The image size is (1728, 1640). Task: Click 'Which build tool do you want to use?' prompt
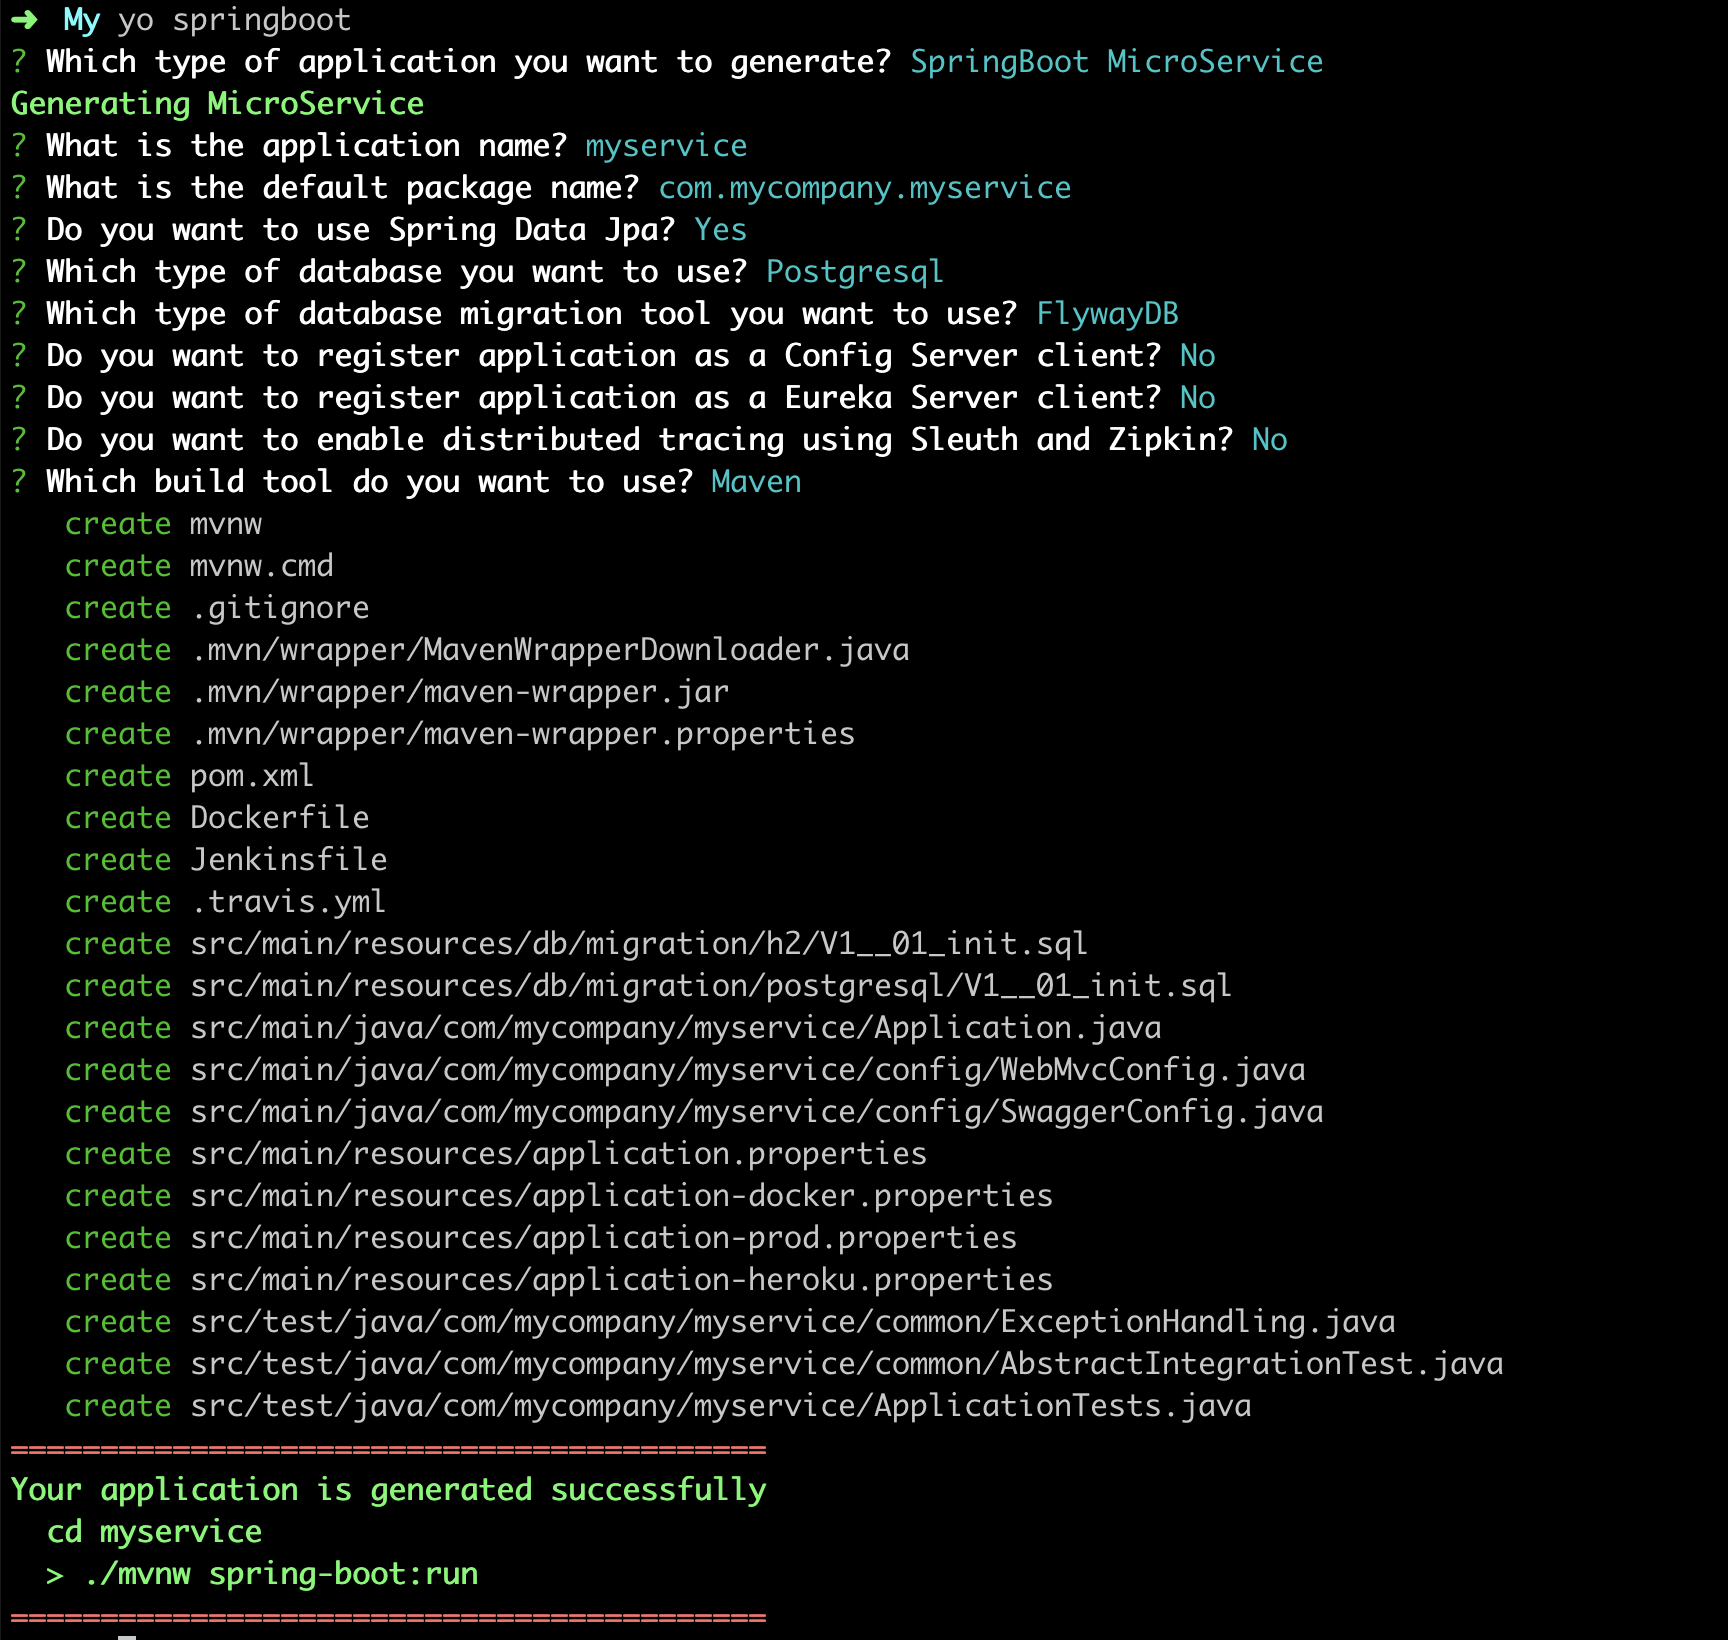(x=370, y=482)
